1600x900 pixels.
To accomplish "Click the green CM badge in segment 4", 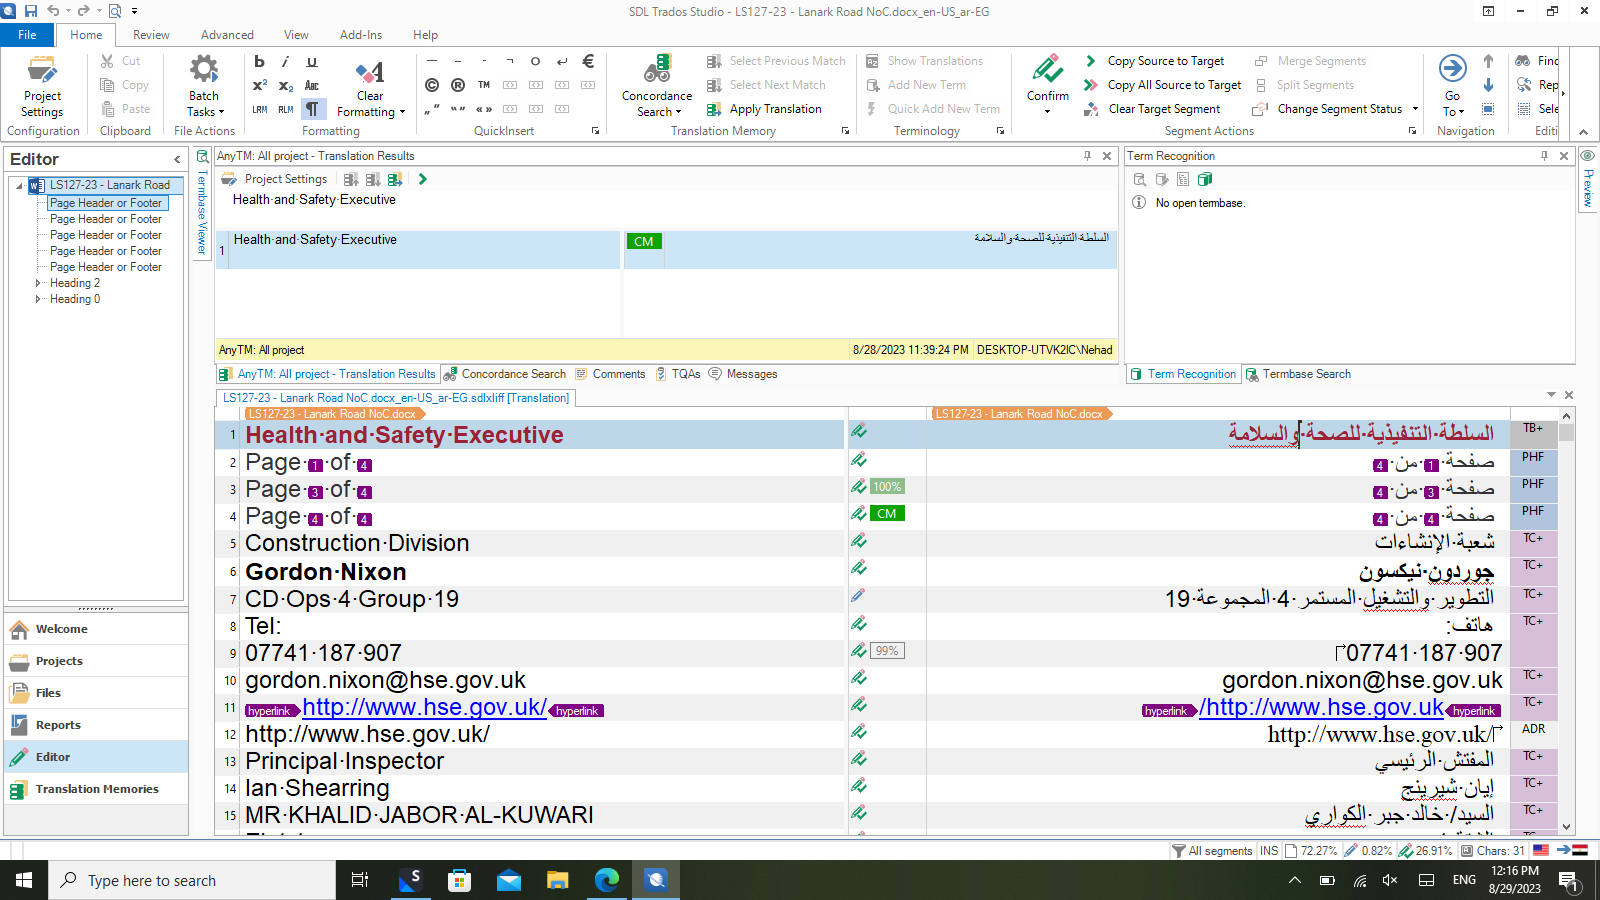I will point(887,514).
